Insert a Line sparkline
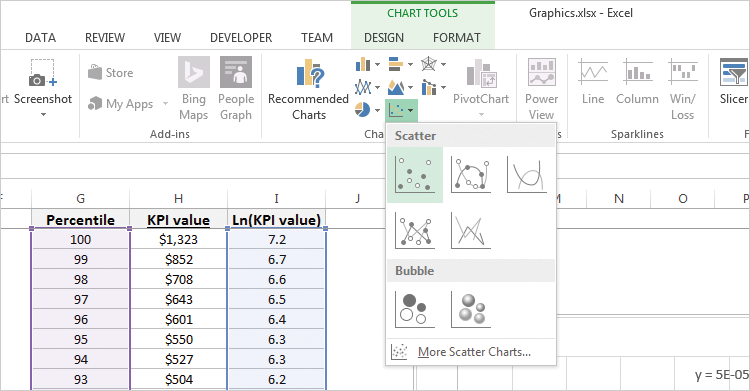The width and height of the screenshot is (750, 391). [593, 81]
